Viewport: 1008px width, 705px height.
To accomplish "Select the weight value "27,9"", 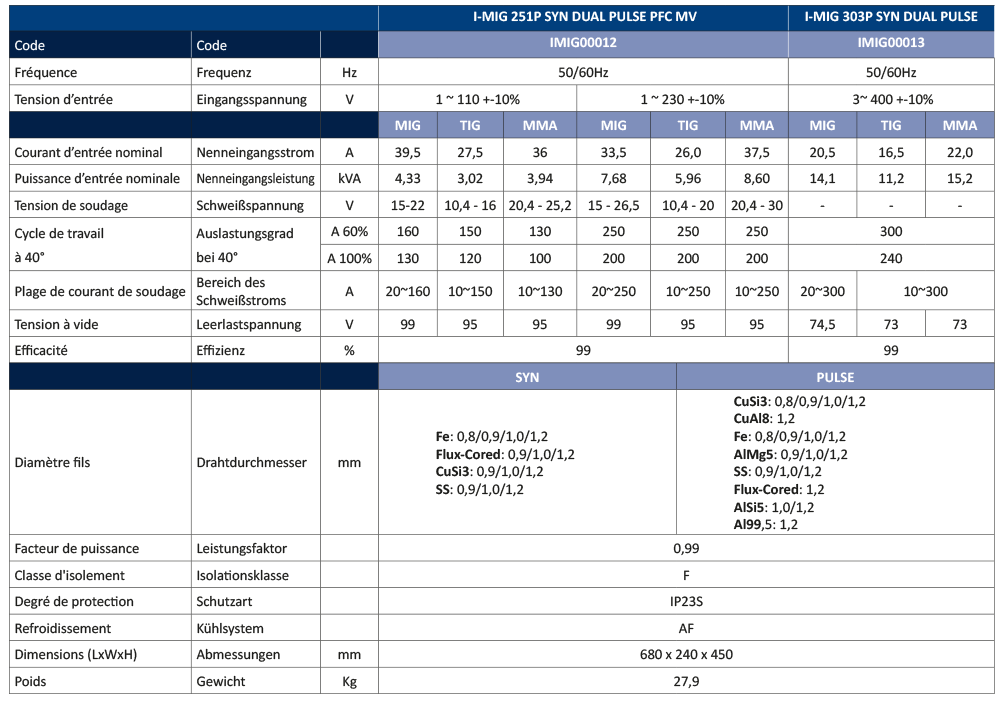I will point(686,682).
